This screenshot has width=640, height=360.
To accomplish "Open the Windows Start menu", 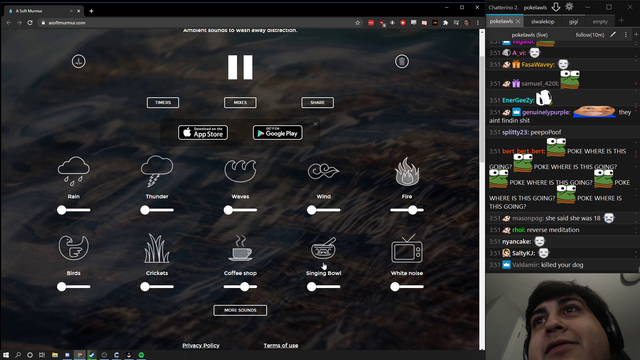I will [x=6, y=355].
